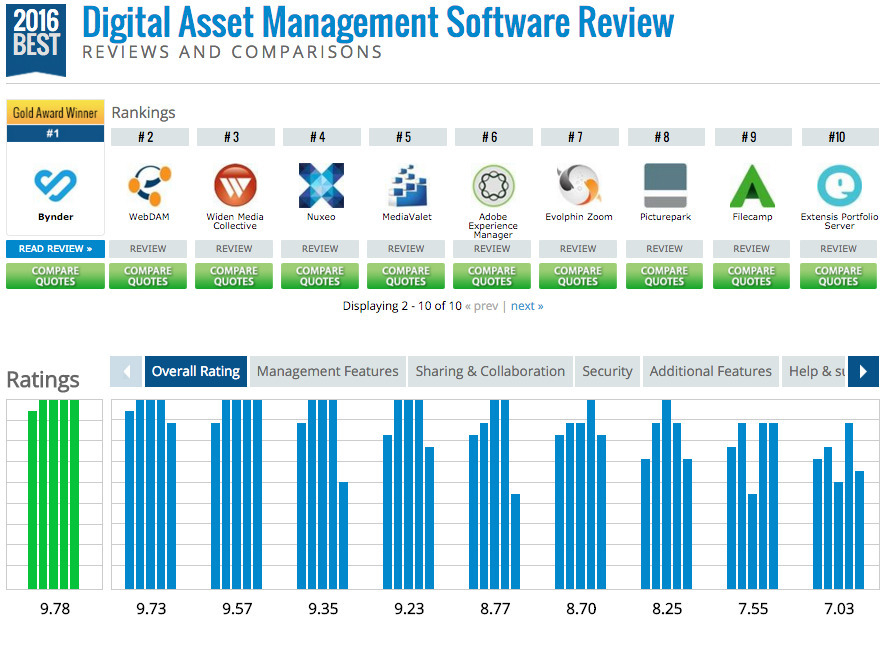The image size is (885, 645).
Task: Click the Adobe Experience Manager logo
Action: tap(493, 185)
